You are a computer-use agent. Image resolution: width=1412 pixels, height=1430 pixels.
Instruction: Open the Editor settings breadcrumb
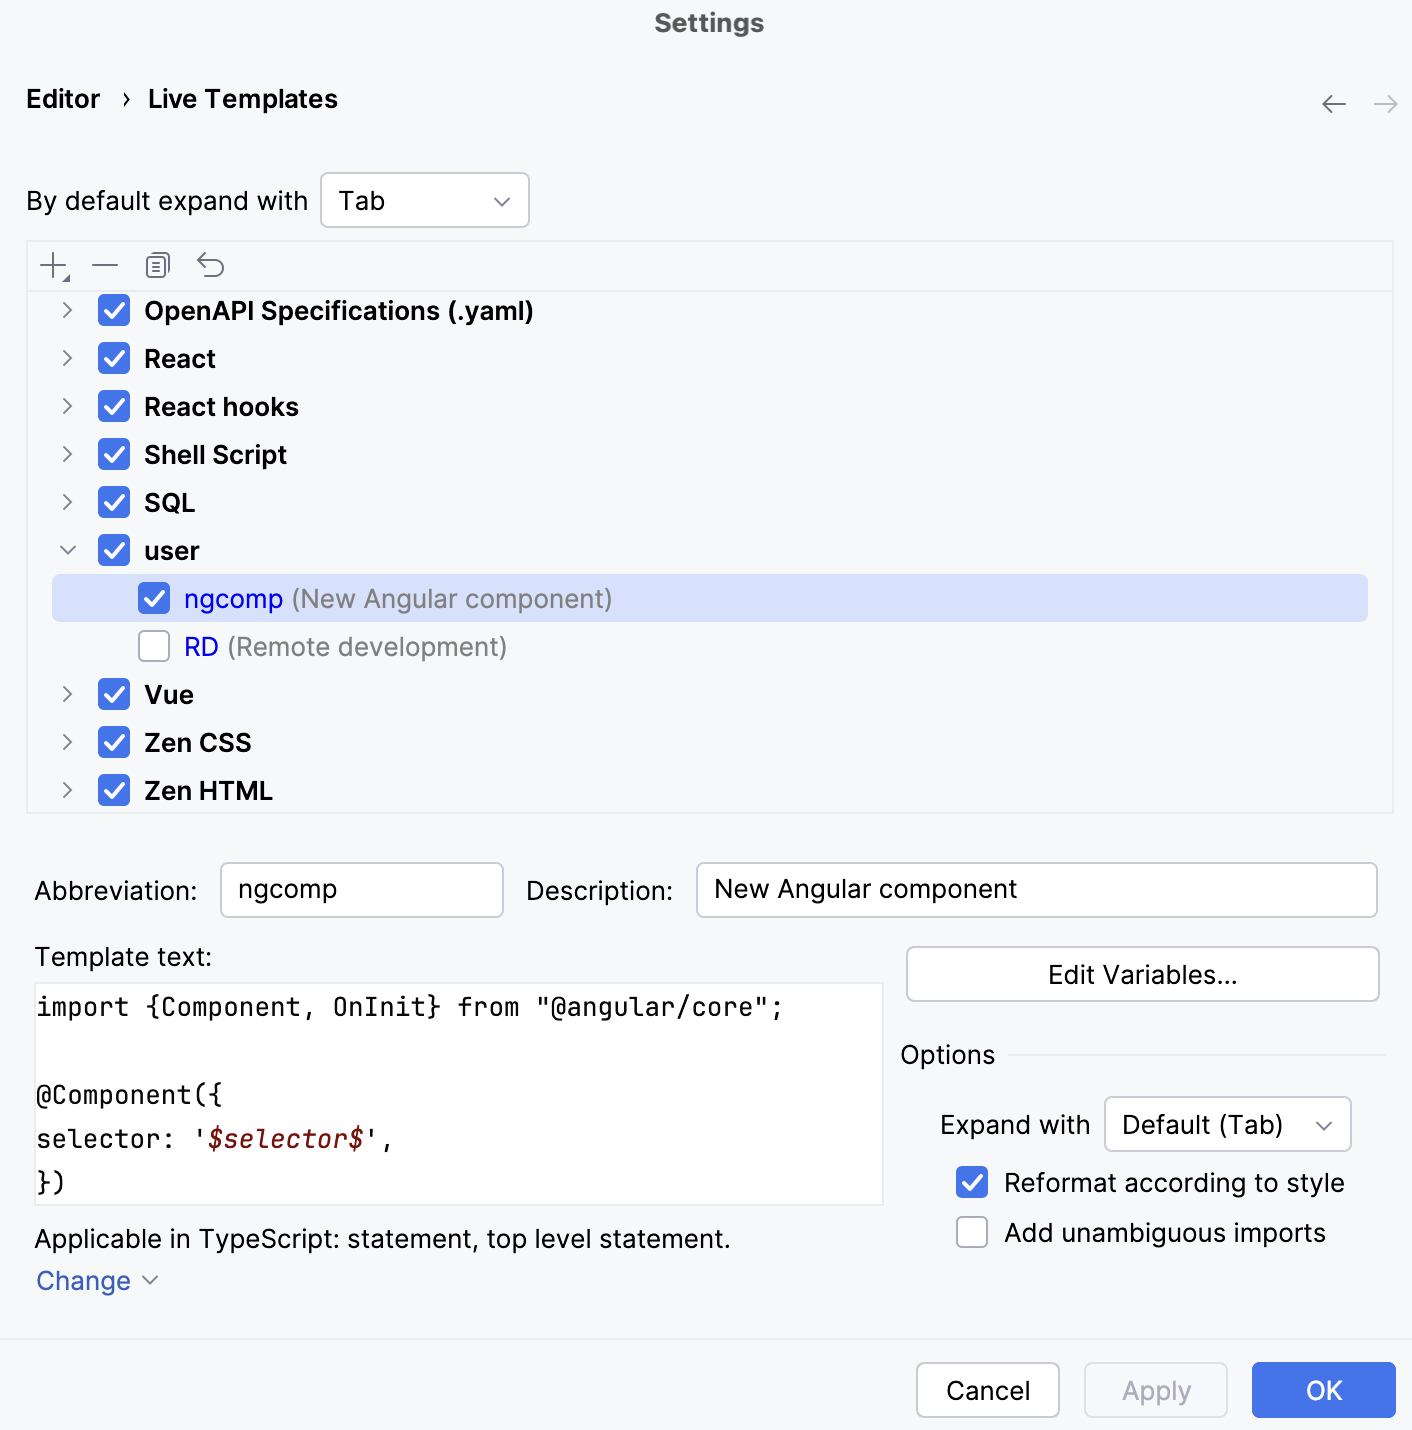click(x=63, y=98)
